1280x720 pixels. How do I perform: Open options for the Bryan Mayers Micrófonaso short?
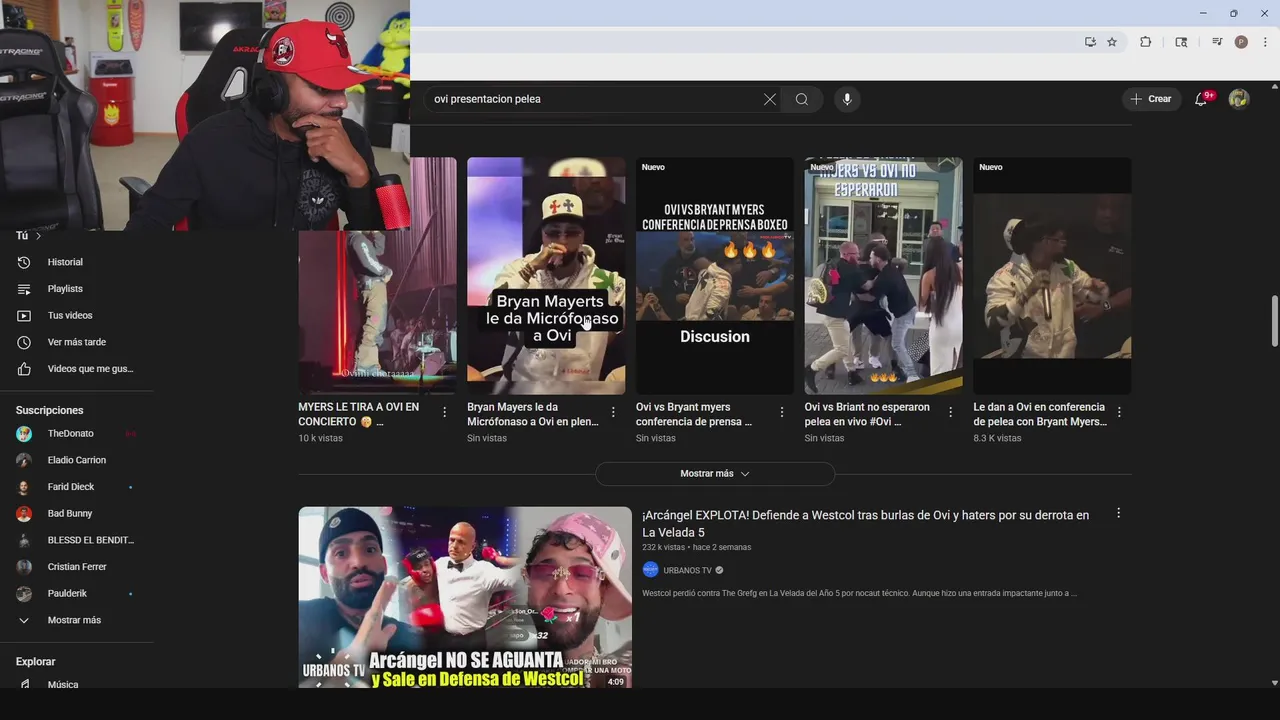coord(614,412)
